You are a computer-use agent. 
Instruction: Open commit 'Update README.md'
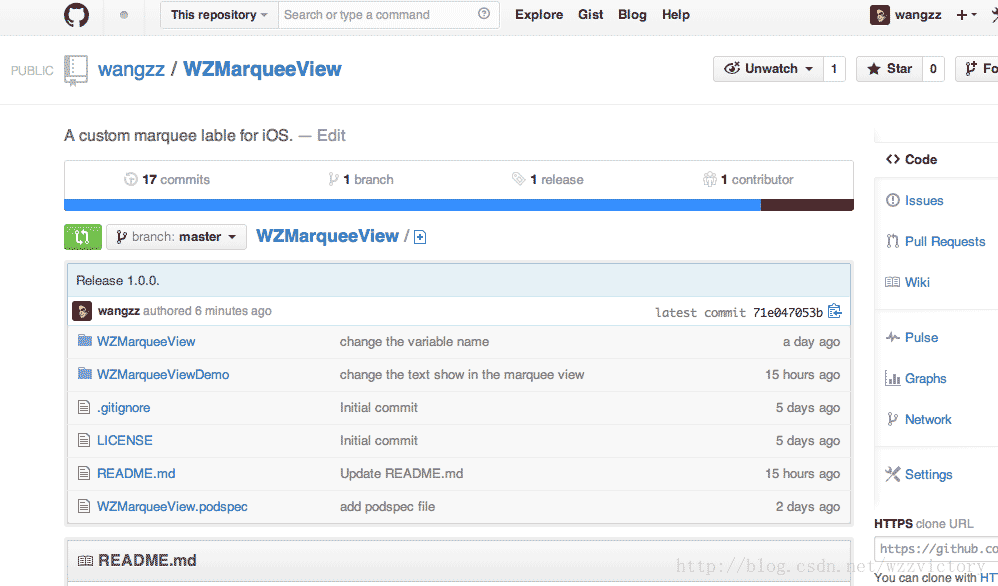[402, 473]
